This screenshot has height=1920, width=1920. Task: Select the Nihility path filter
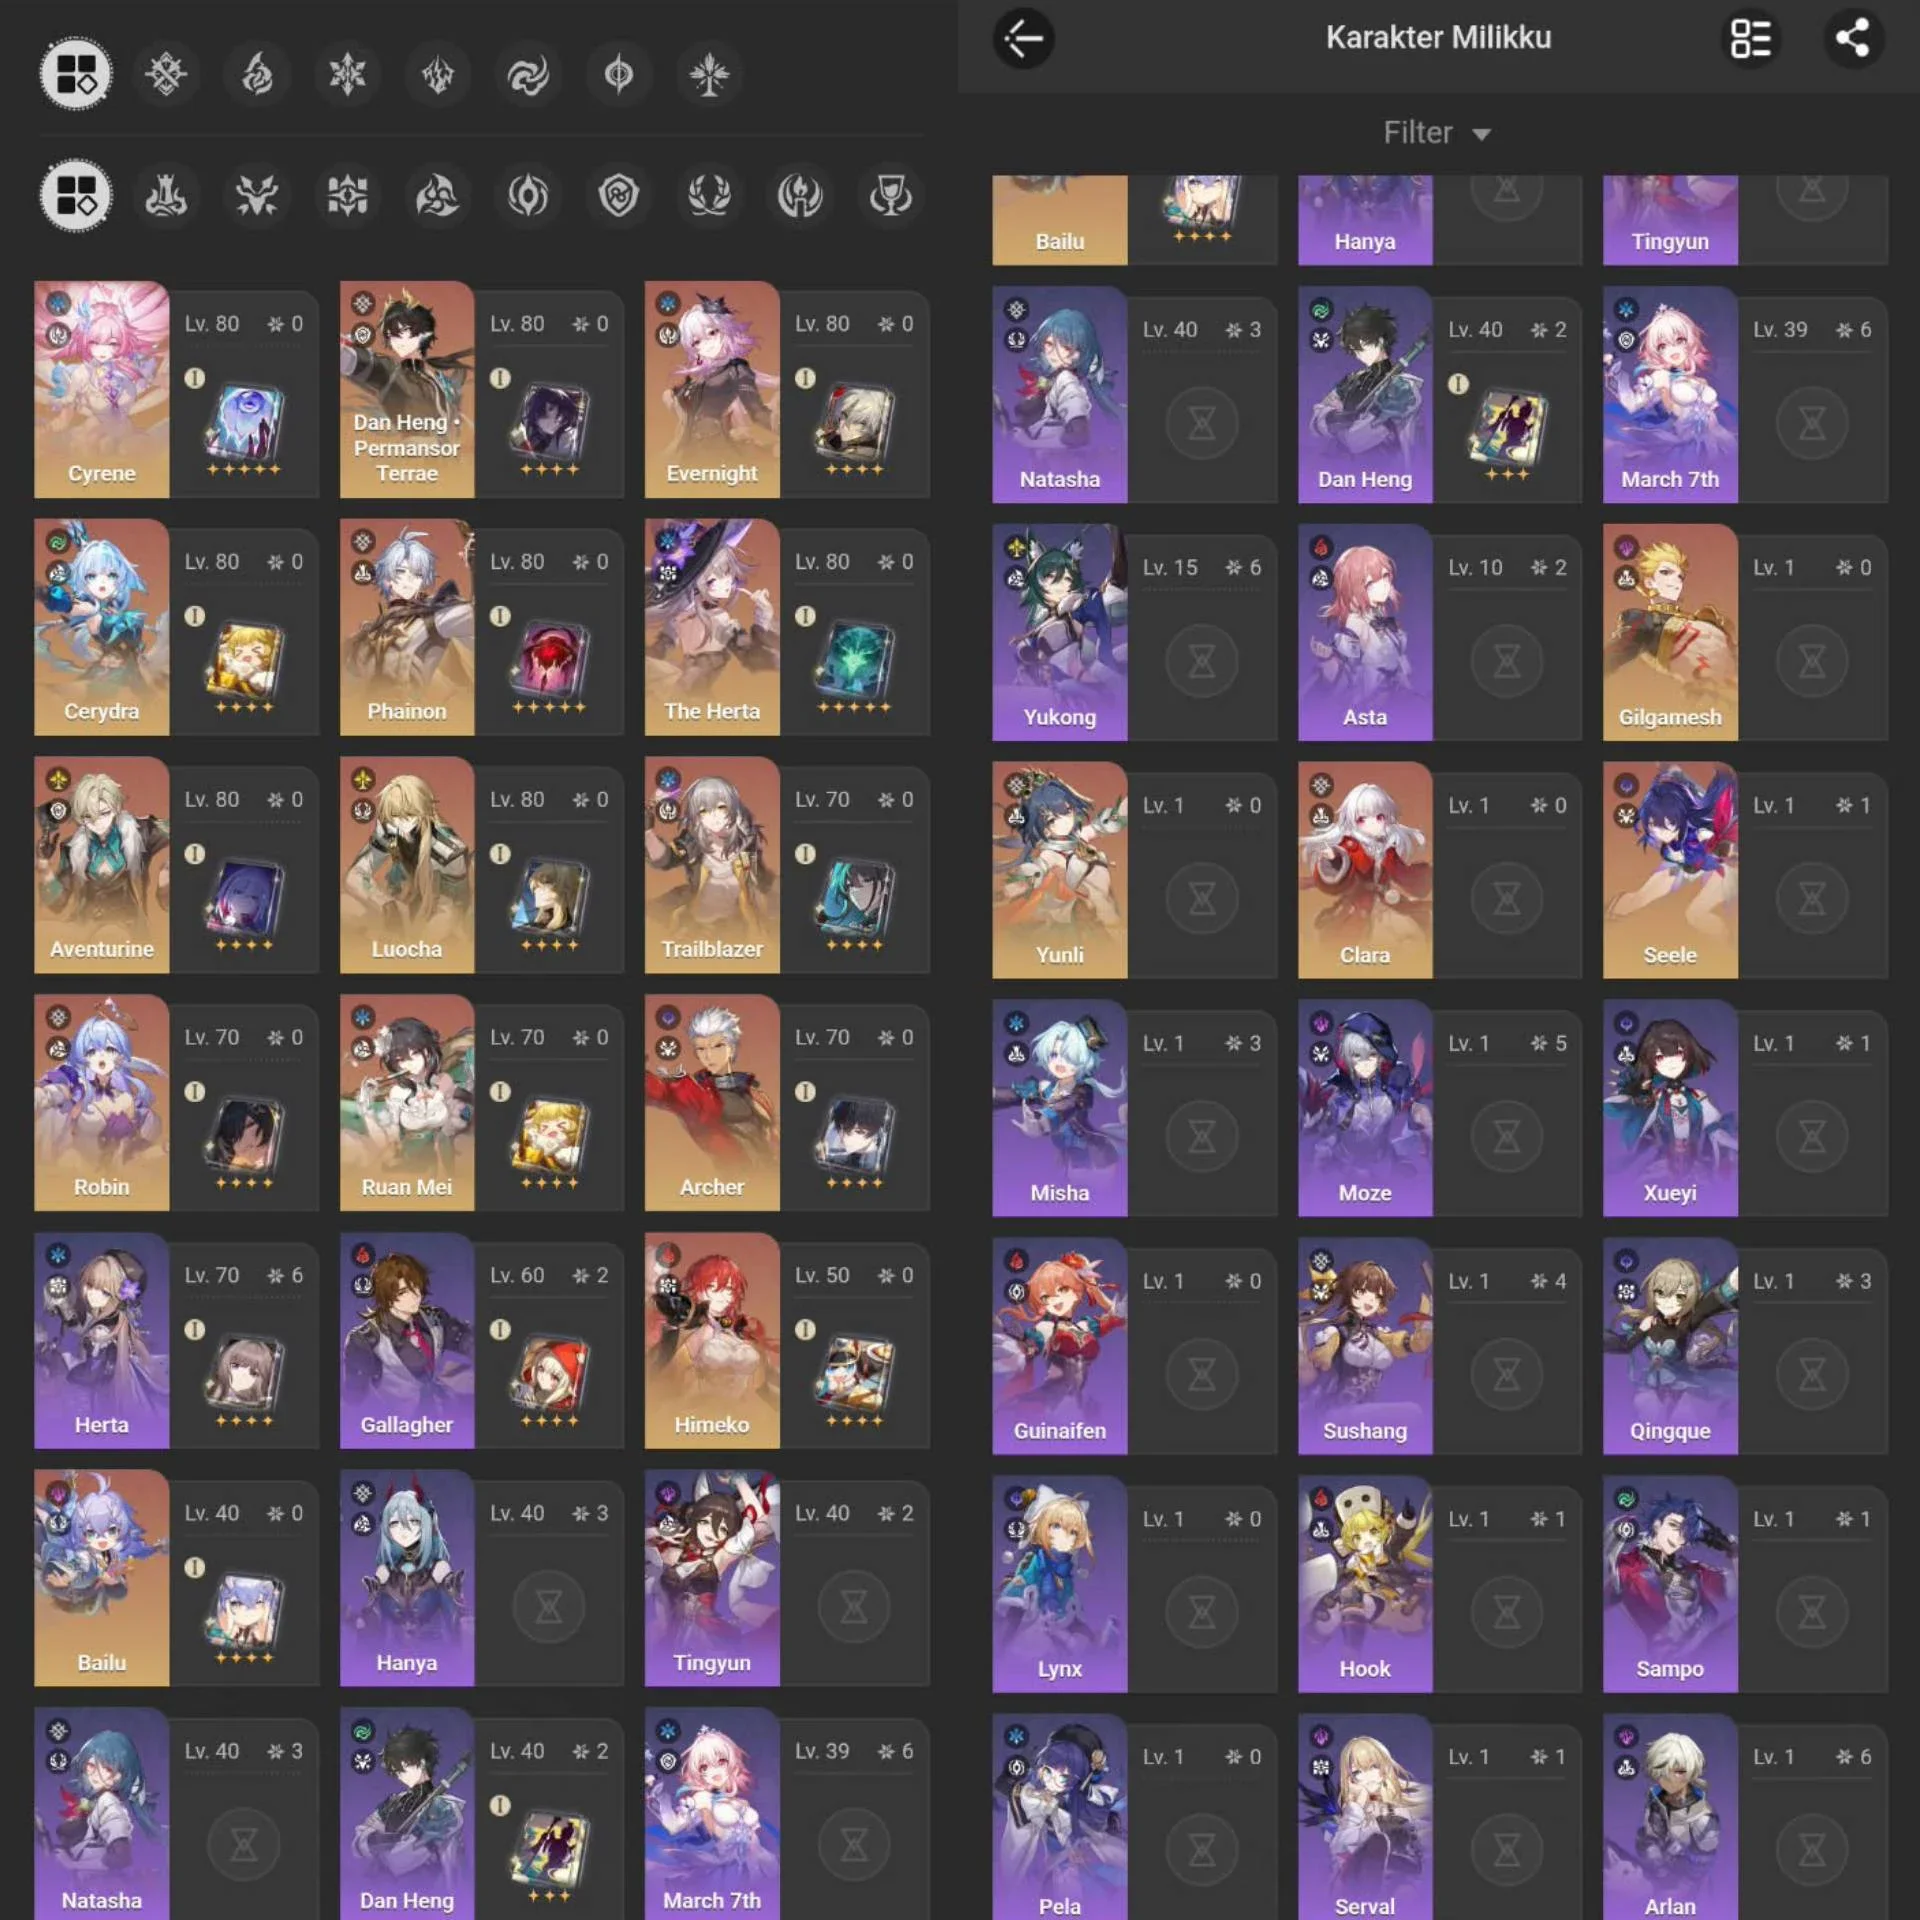[528, 195]
